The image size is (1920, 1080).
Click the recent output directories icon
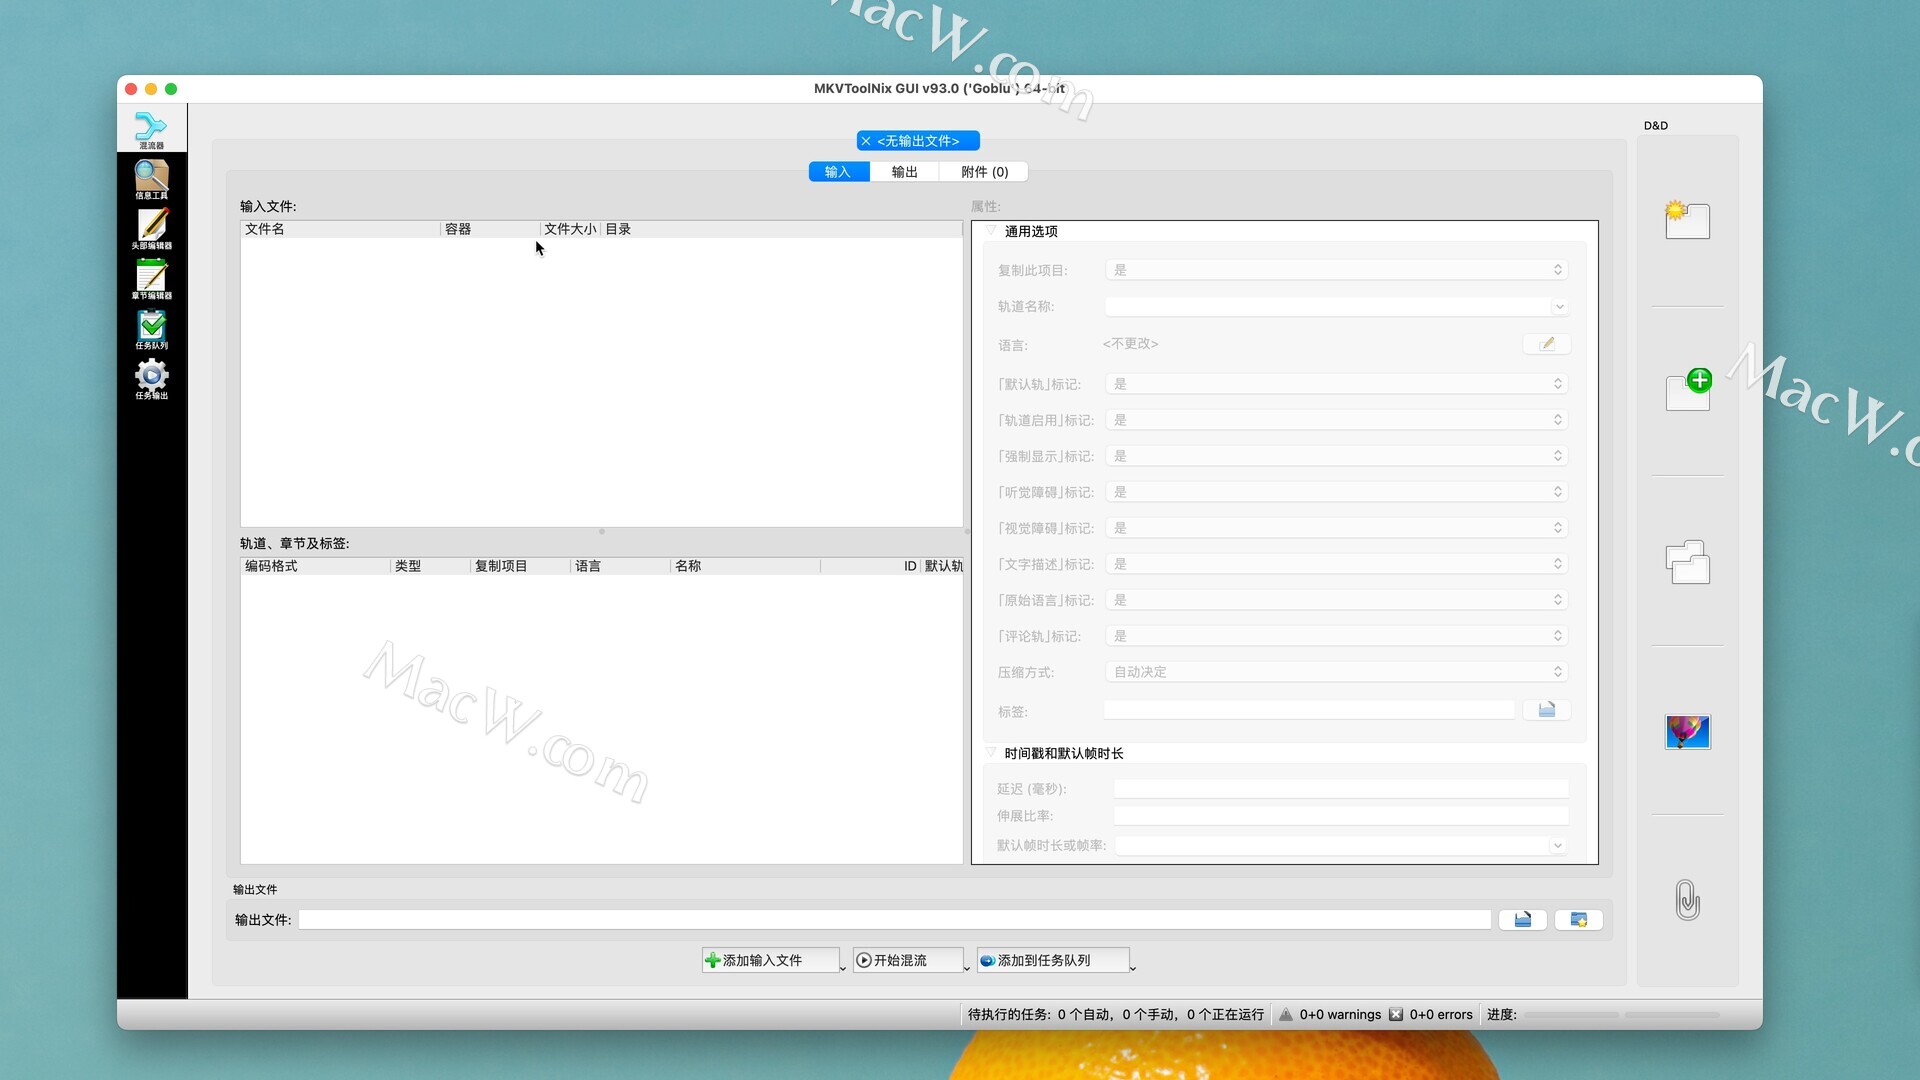[1578, 920]
